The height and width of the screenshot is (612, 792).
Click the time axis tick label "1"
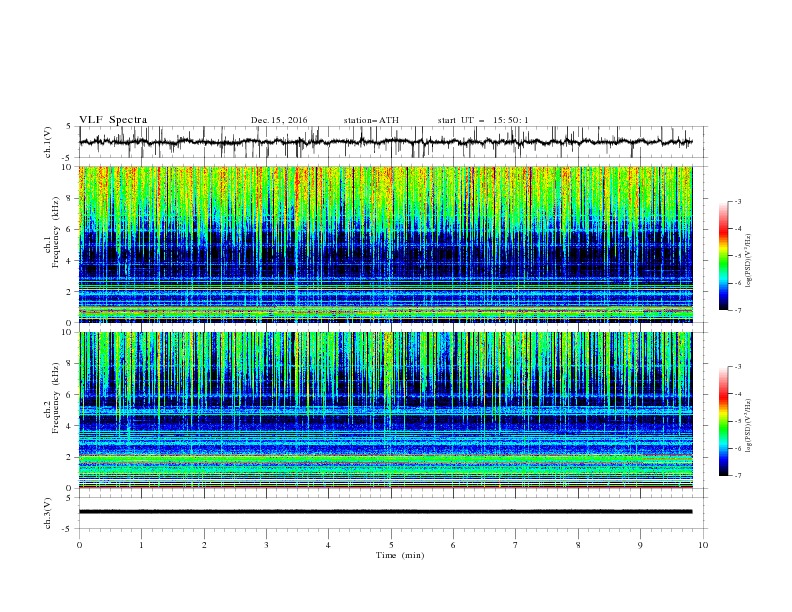click(141, 545)
